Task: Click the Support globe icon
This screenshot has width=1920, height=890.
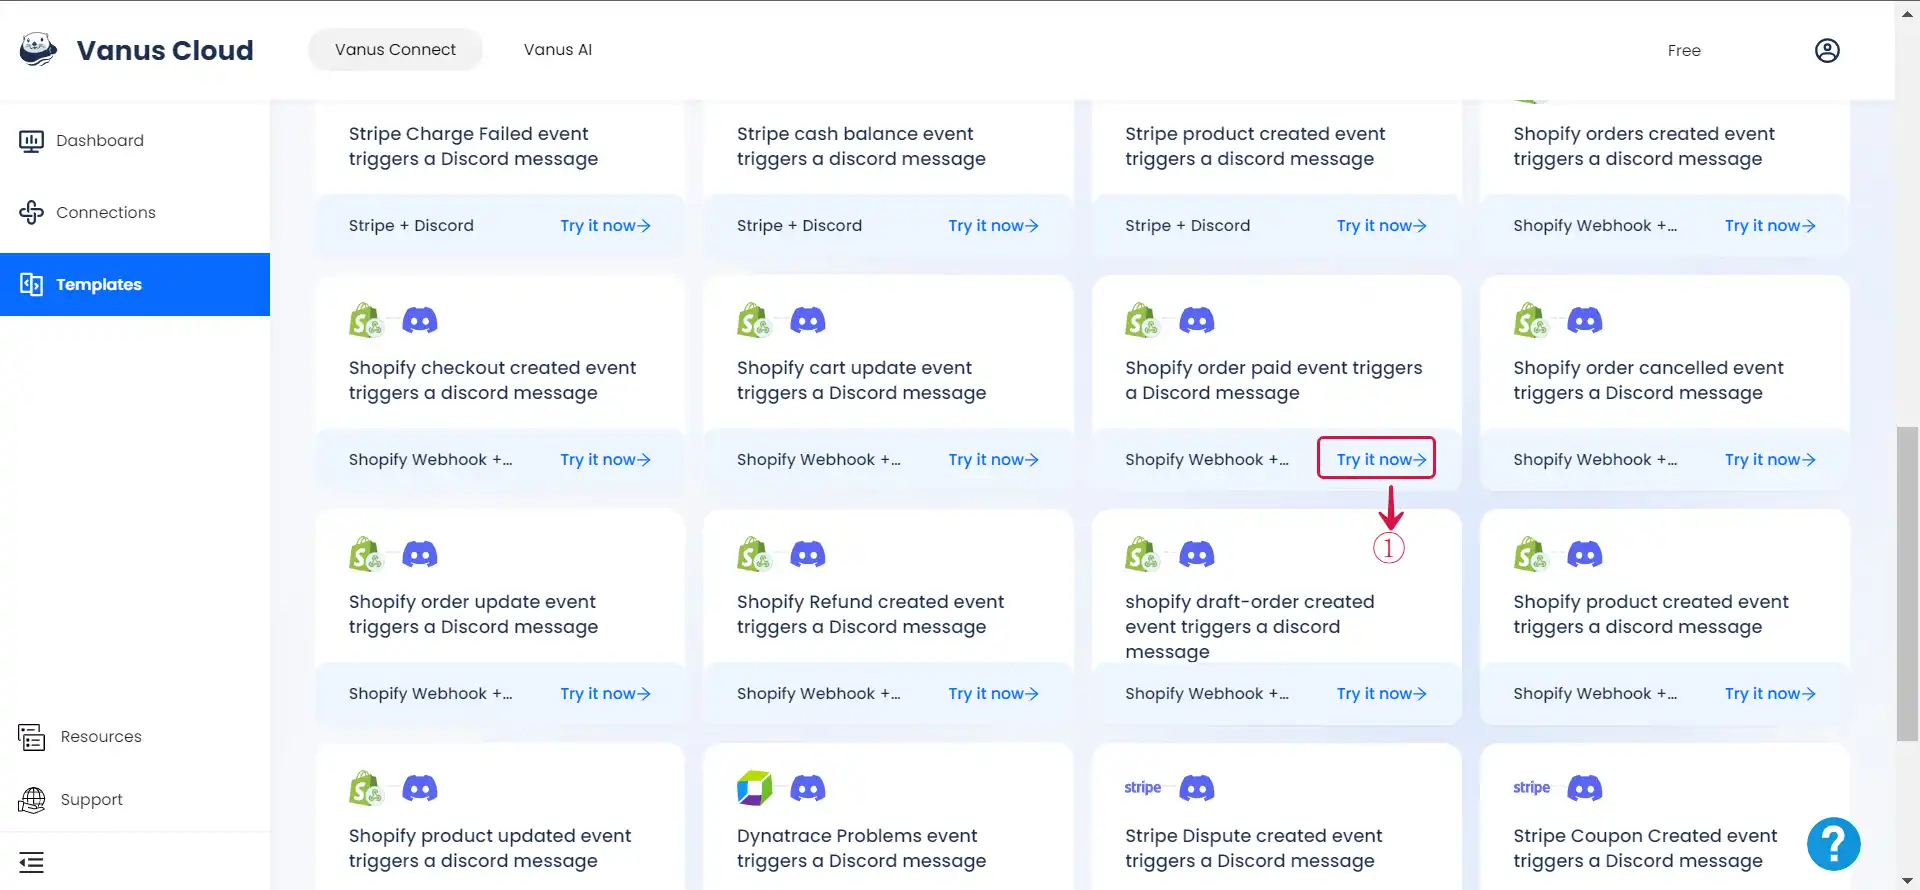Action: coord(32,800)
